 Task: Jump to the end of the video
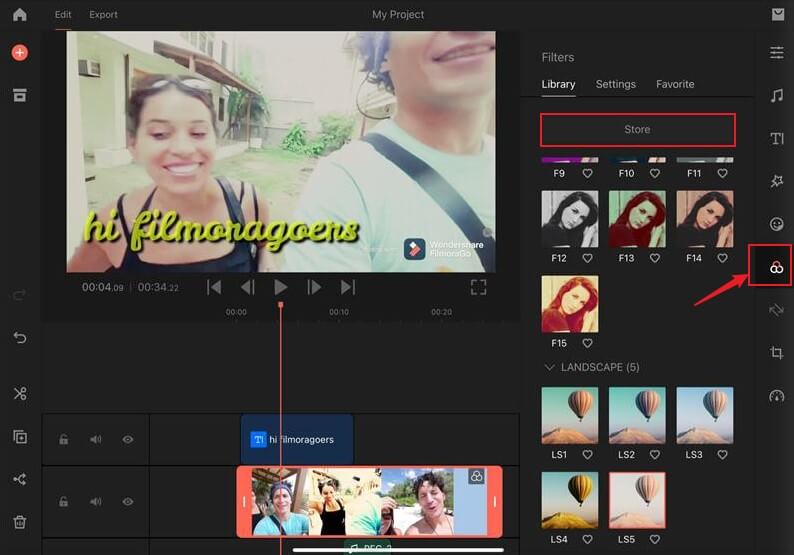348,287
